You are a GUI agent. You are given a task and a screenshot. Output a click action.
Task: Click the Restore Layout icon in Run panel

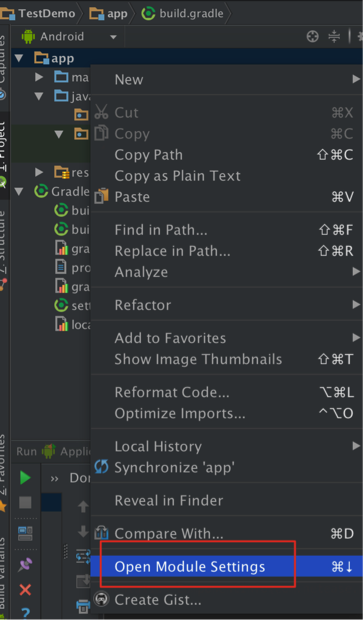point(25,533)
